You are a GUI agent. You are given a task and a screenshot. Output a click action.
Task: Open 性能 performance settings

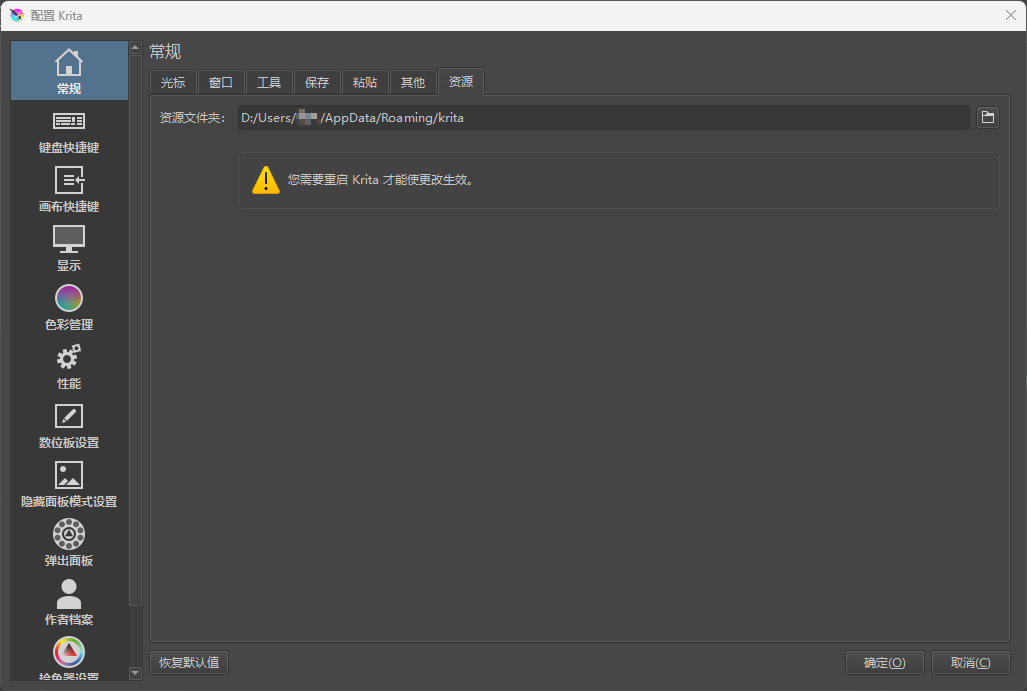pos(69,367)
